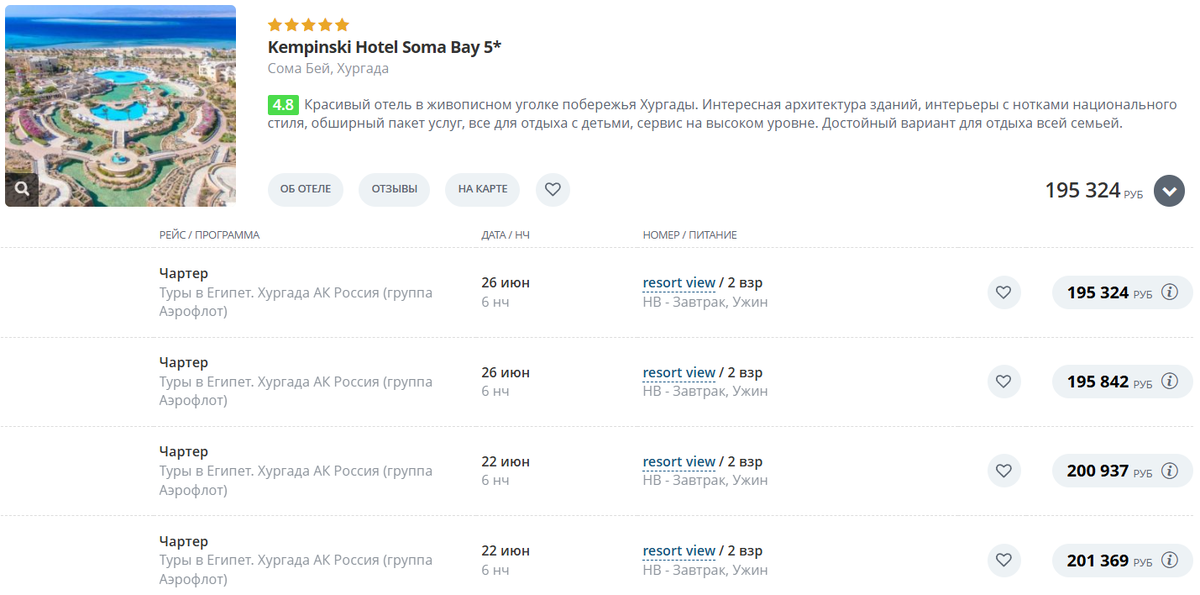Open the 'Об отеле' section
Screen dimensions: 1200x595
[305, 189]
